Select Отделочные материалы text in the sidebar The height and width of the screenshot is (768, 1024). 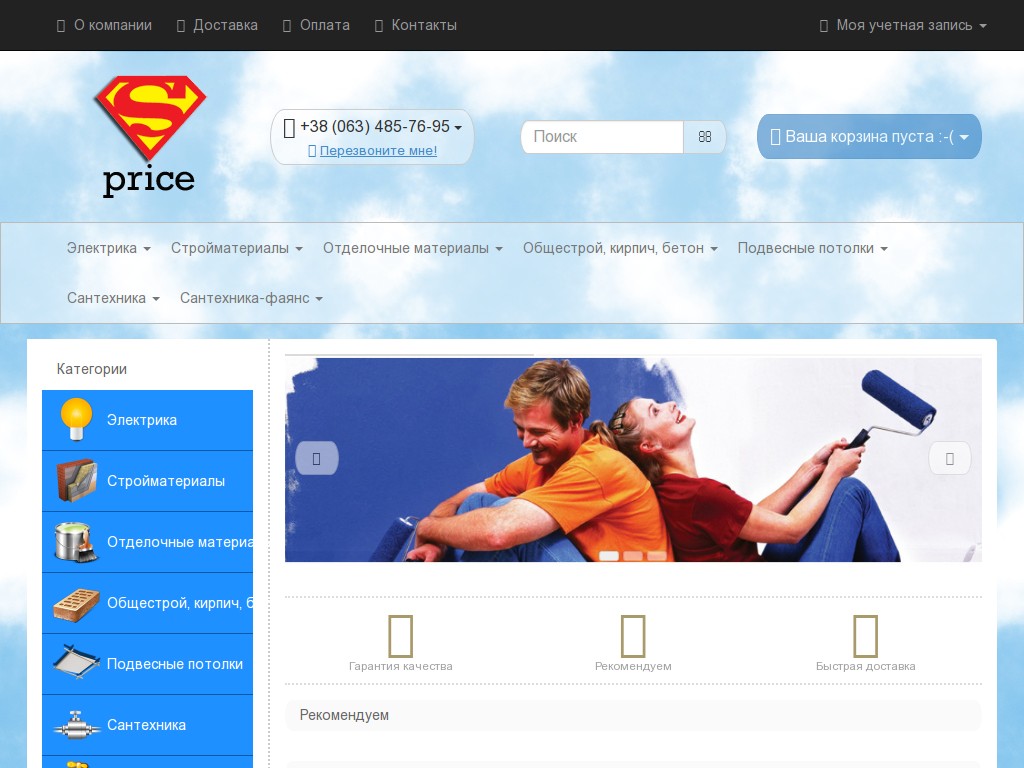pyautogui.click(x=180, y=542)
